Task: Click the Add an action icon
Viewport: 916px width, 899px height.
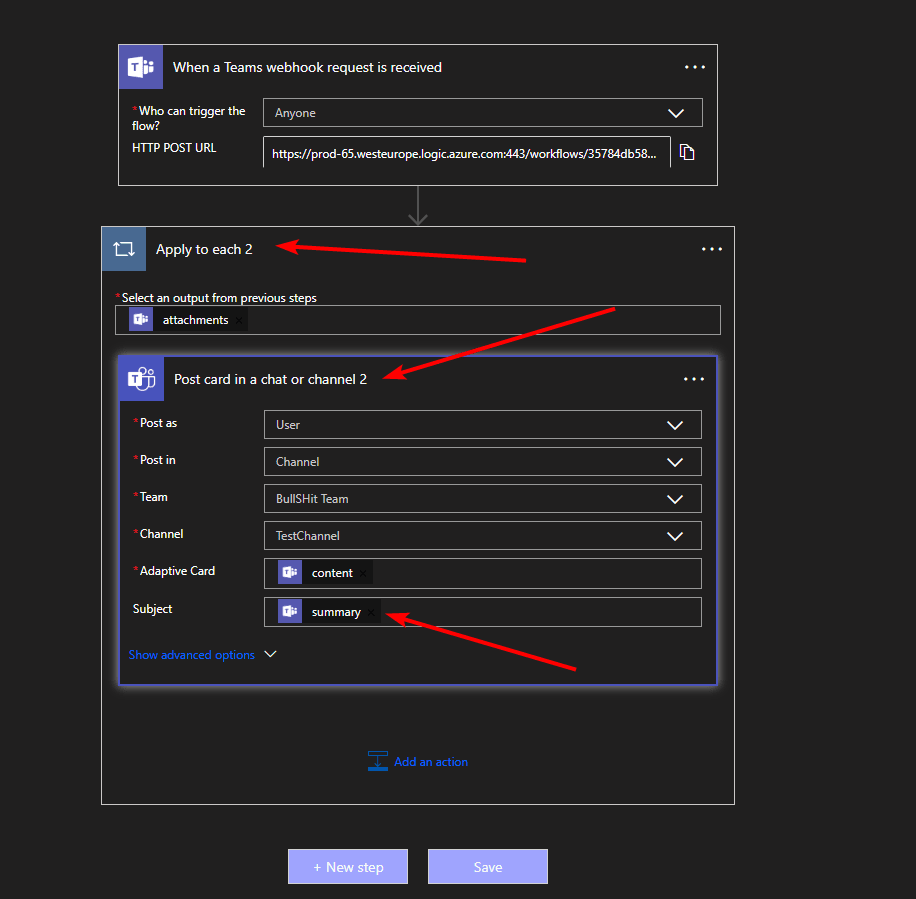Action: [x=377, y=761]
